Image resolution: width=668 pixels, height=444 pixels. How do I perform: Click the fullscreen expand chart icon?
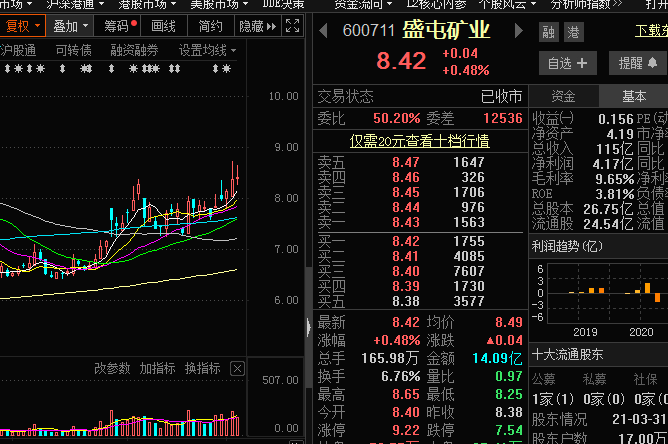tap(292, 26)
